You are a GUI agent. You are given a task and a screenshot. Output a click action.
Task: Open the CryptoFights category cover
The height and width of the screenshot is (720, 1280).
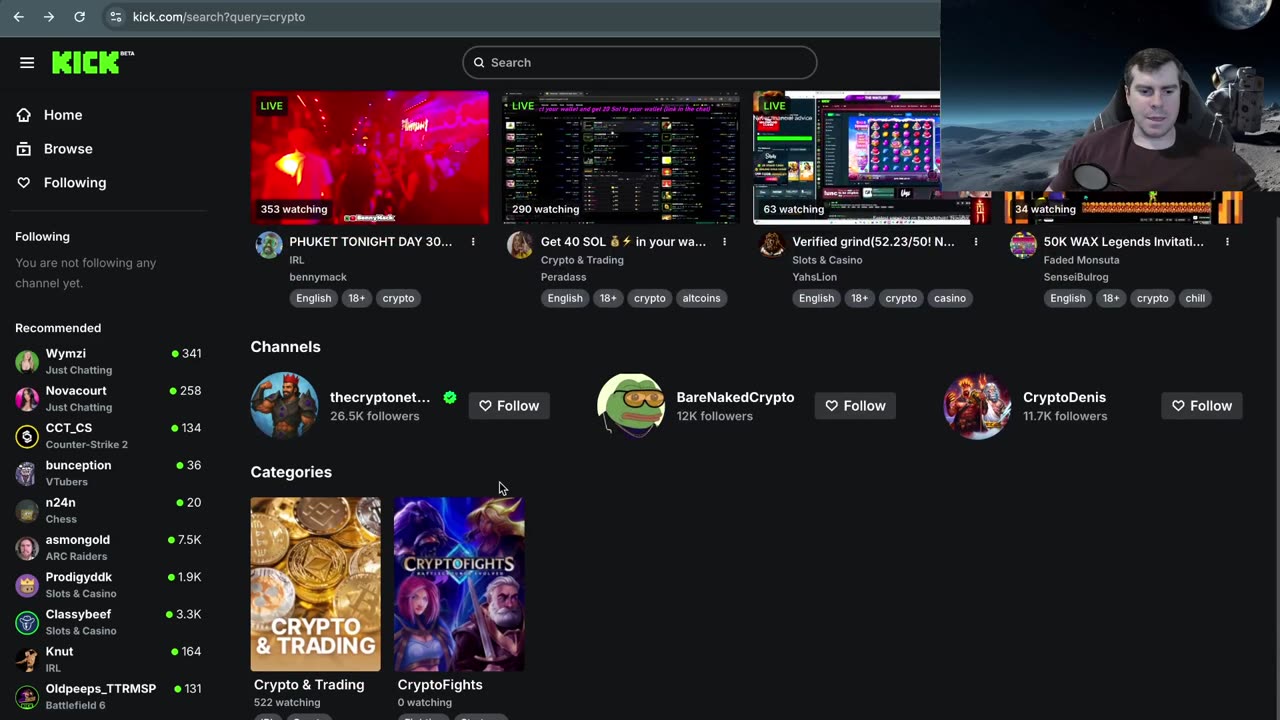[459, 584]
